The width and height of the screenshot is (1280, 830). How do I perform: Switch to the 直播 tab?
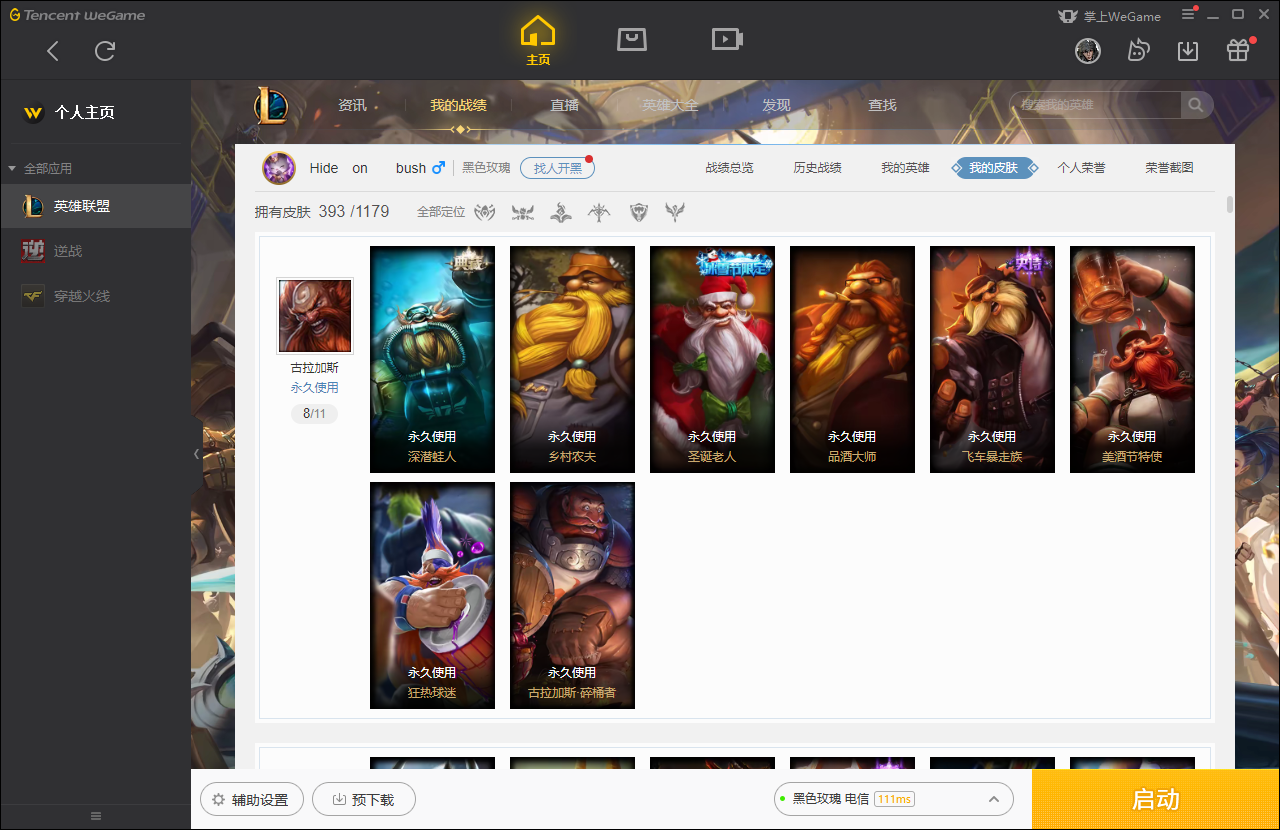pos(565,105)
